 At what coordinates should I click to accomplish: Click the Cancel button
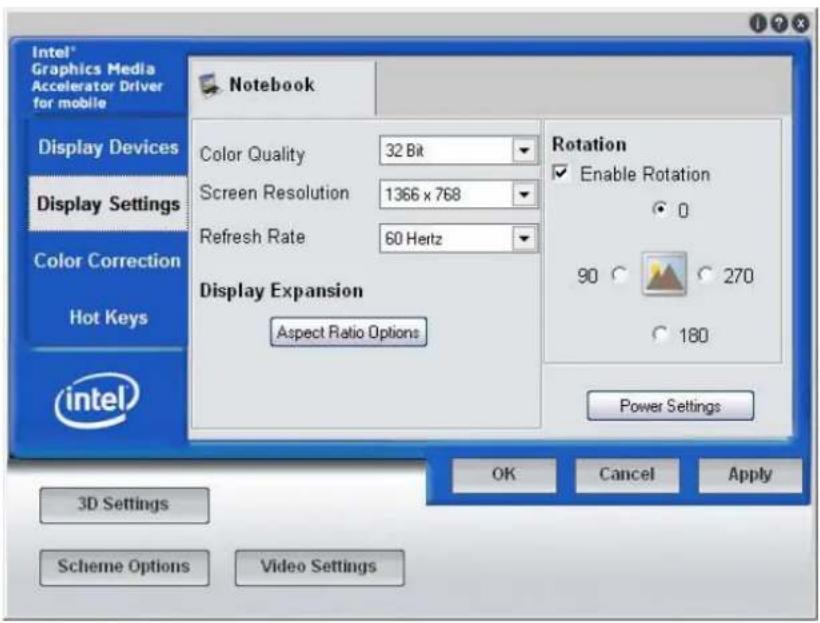[x=627, y=474]
